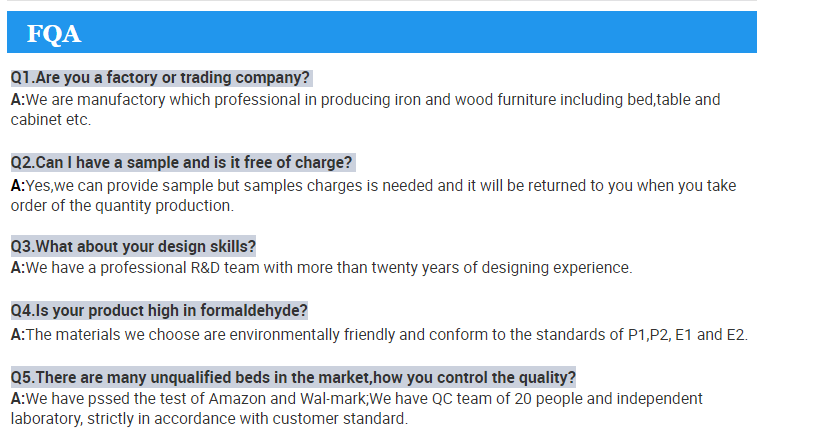Select the Q3 design skills question
Viewport: 838px width, 435px height.
pyautogui.click(x=133, y=246)
